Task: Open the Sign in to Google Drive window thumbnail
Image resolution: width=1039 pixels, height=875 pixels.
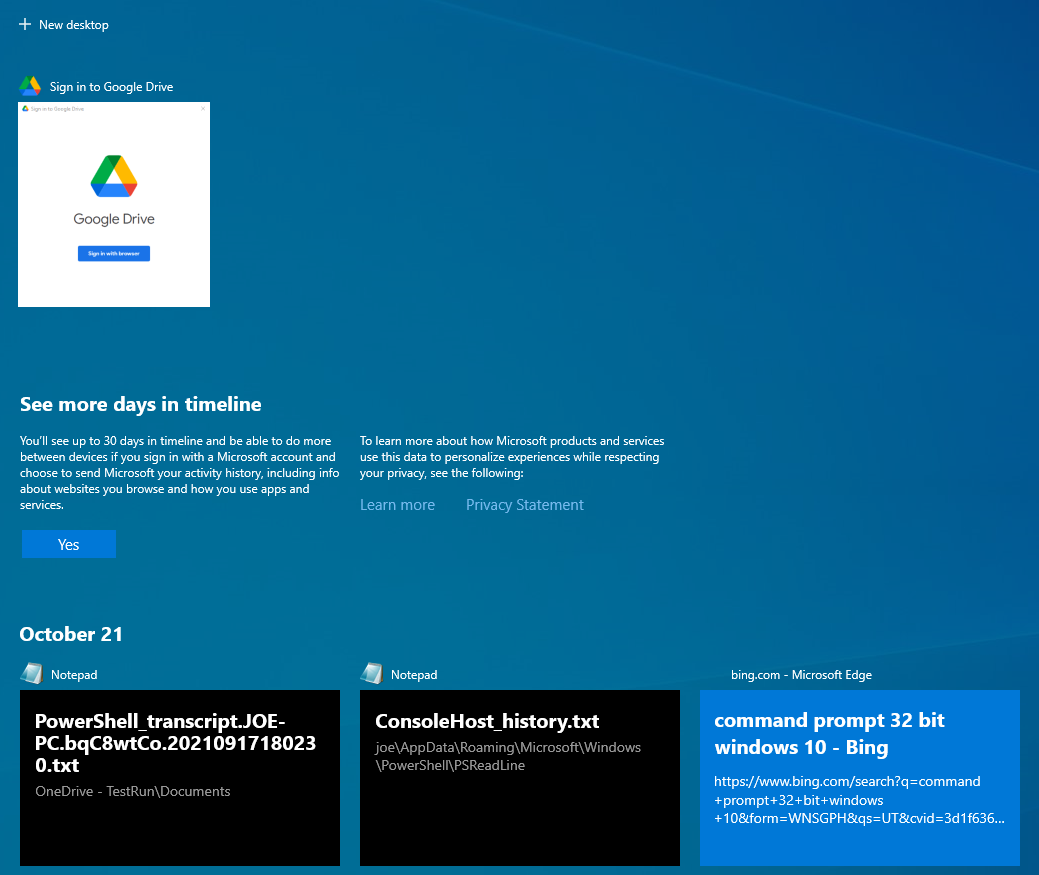Action: [114, 204]
